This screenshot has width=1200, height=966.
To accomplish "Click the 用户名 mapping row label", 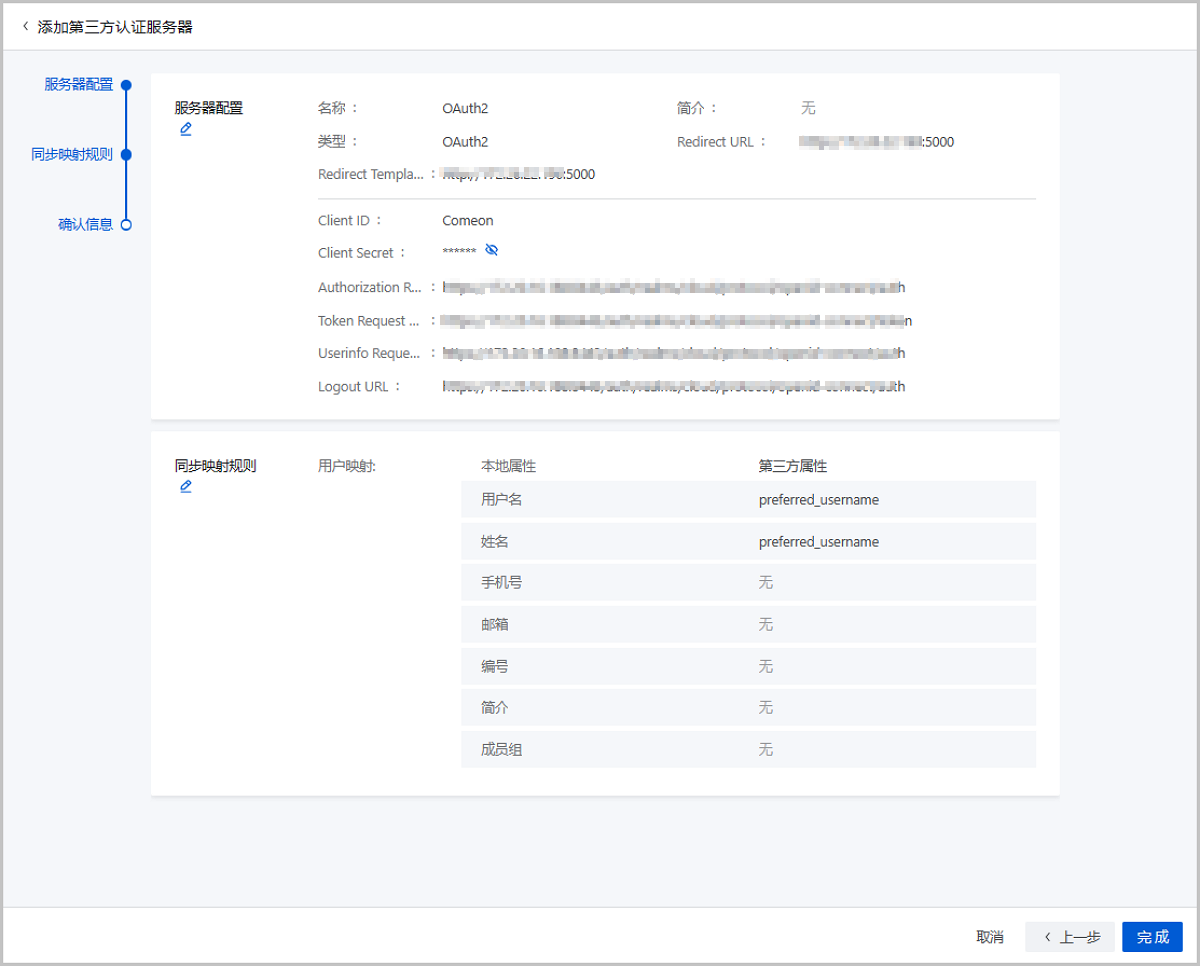I will pyautogui.click(x=501, y=499).
